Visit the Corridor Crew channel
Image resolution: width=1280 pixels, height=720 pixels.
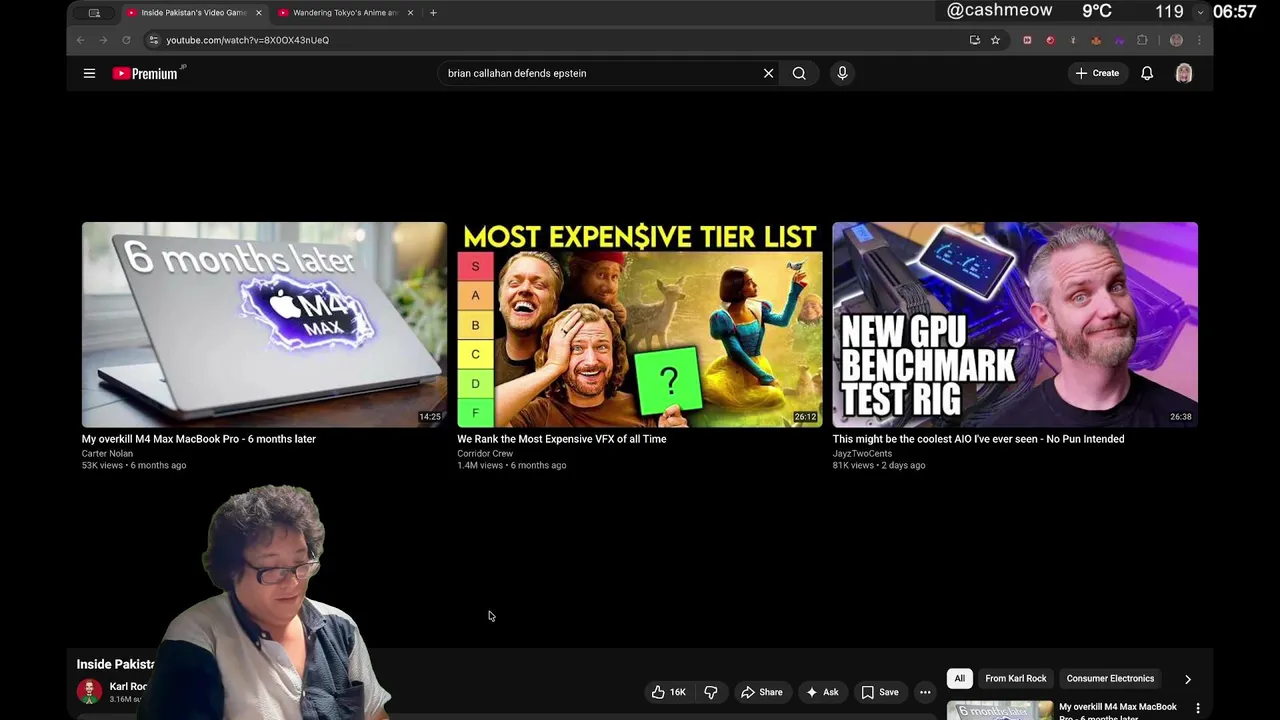[485, 454]
